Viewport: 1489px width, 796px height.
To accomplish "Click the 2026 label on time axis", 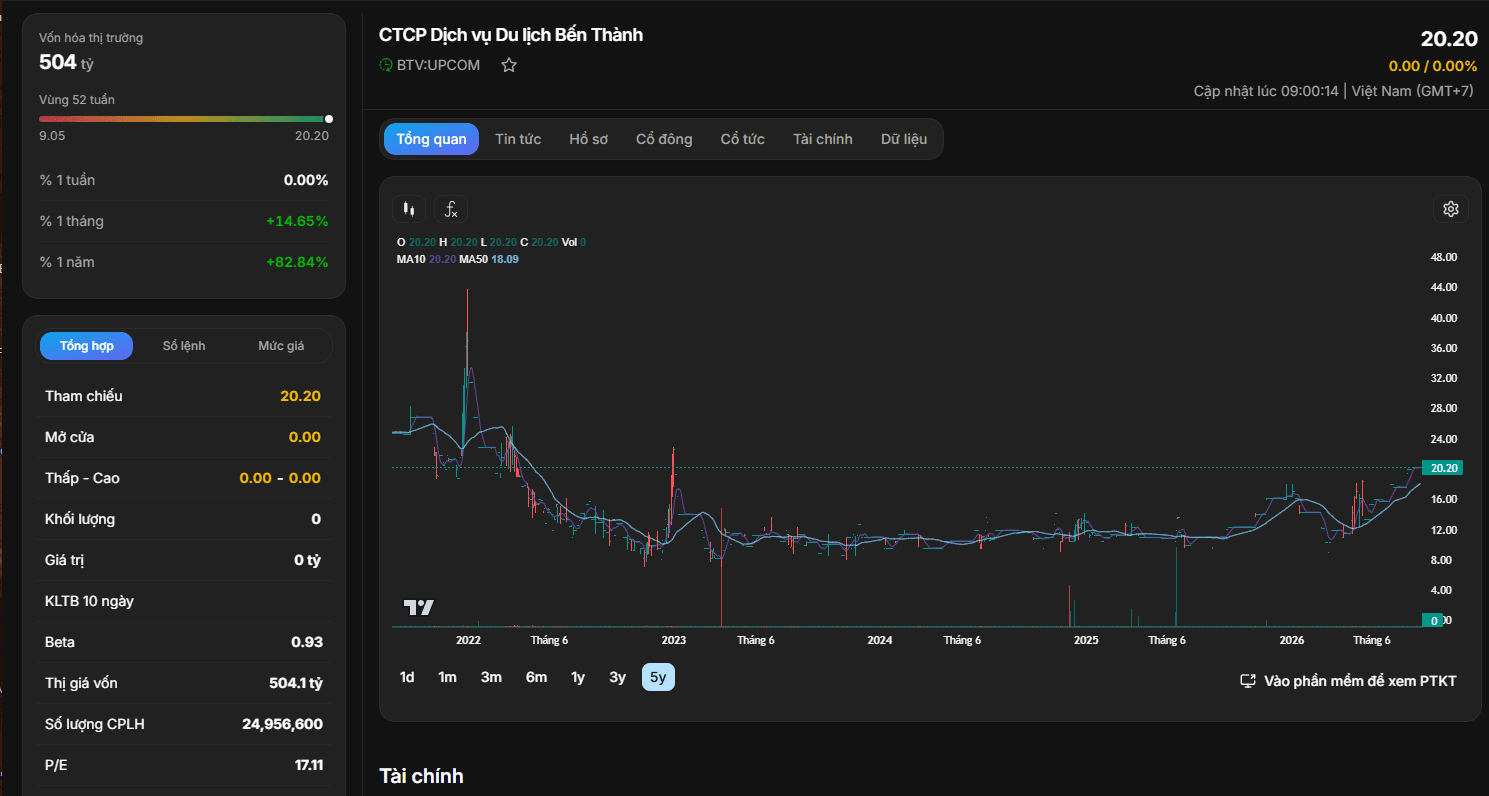I will point(1292,640).
